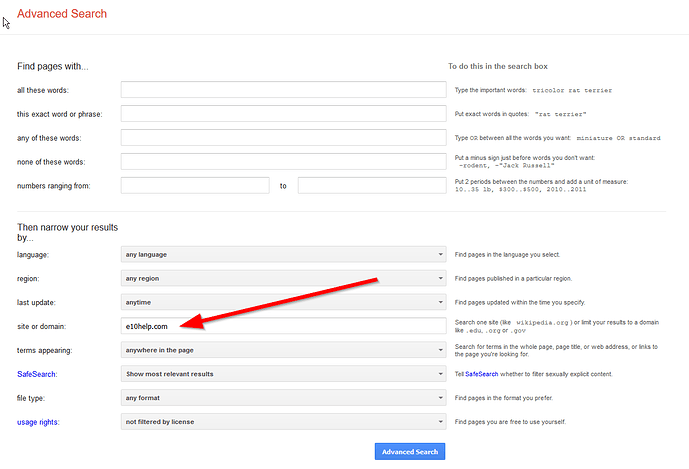The image size is (689, 469).
Task: Open the 'language' label link
Action: pyautogui.click(x=33, y=255)
